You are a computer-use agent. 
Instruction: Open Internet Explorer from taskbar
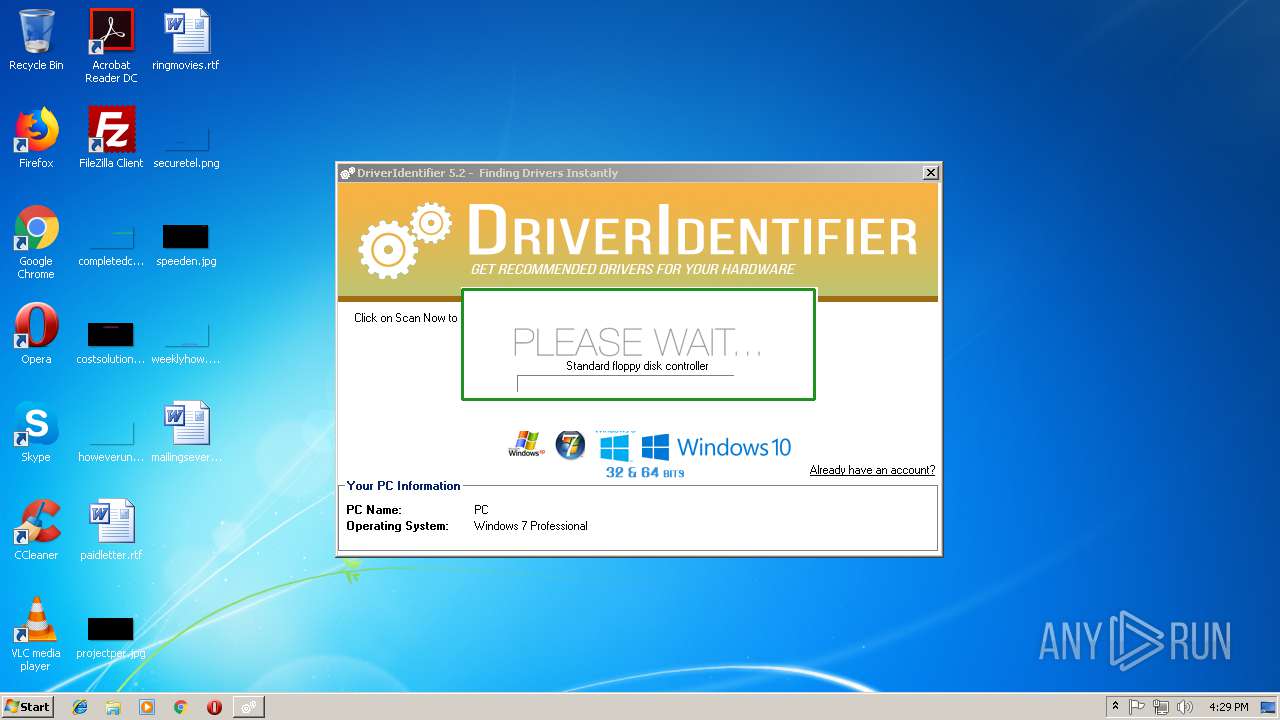[80, 707]
